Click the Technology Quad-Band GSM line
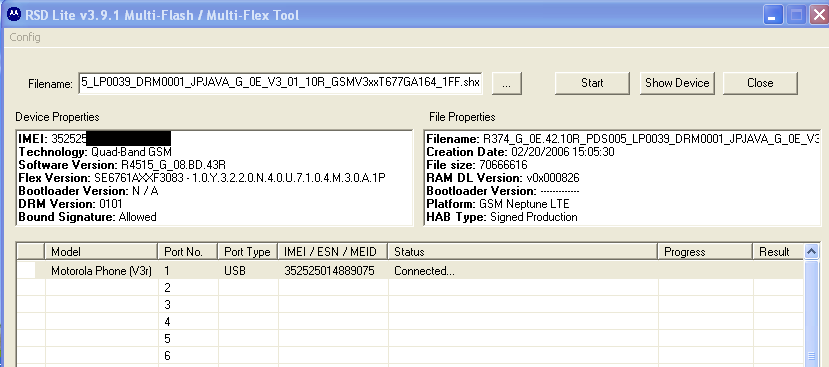829x367 pixels. (95, 152)
